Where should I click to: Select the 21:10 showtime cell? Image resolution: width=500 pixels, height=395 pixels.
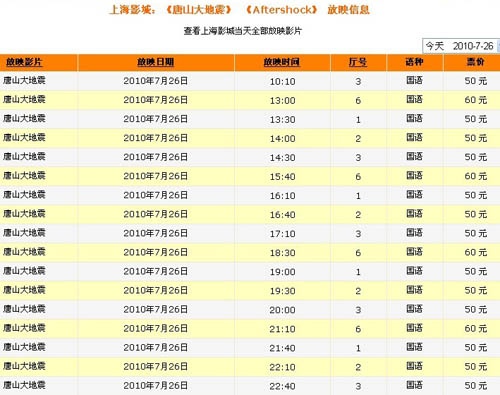point(282,329)
